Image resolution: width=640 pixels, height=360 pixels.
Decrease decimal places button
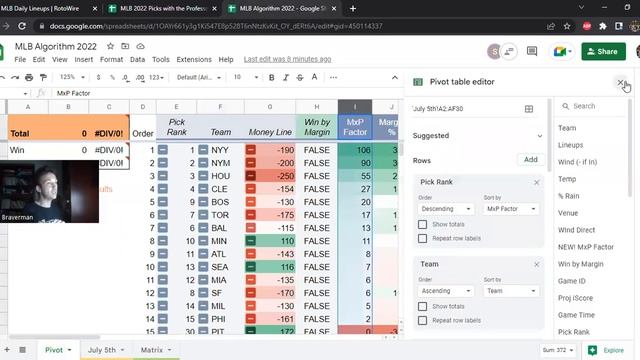126,77
